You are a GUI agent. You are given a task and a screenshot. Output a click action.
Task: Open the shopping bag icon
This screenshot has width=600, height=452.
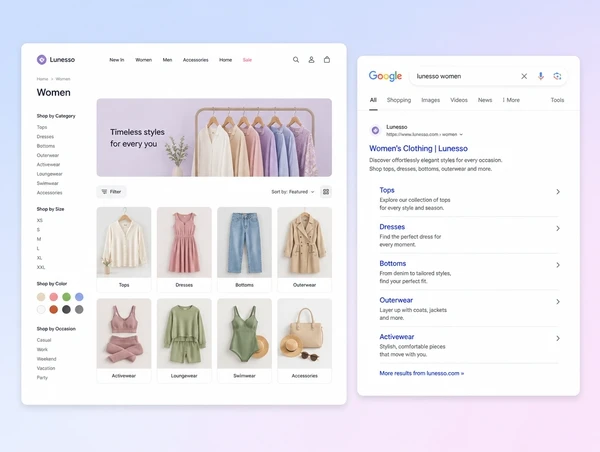pyautogui.click(x=327, y=60)
